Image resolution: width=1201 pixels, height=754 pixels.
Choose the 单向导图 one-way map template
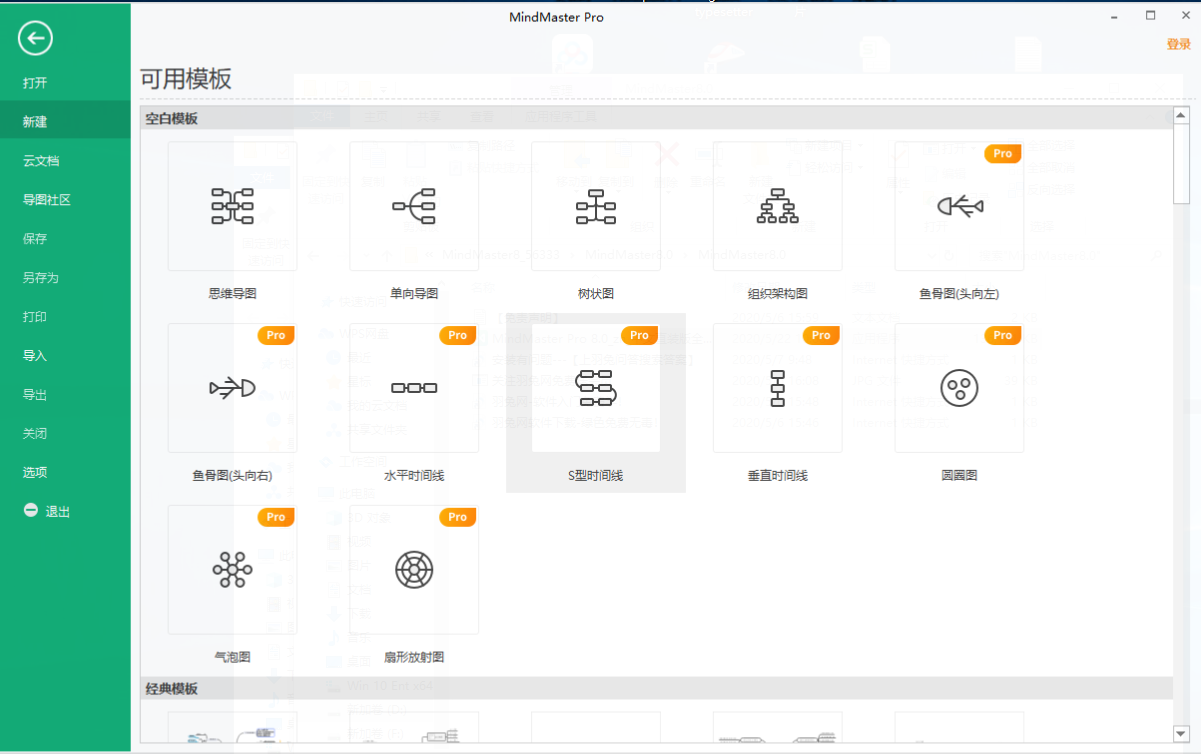click(x=414, y=206)
